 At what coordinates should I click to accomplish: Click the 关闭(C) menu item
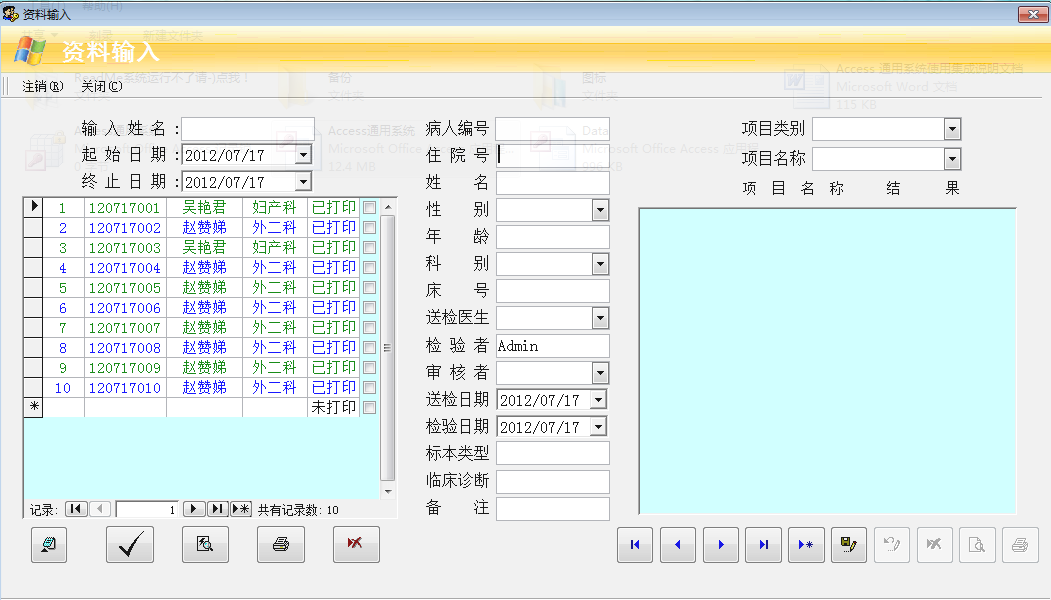pos(102,86)
